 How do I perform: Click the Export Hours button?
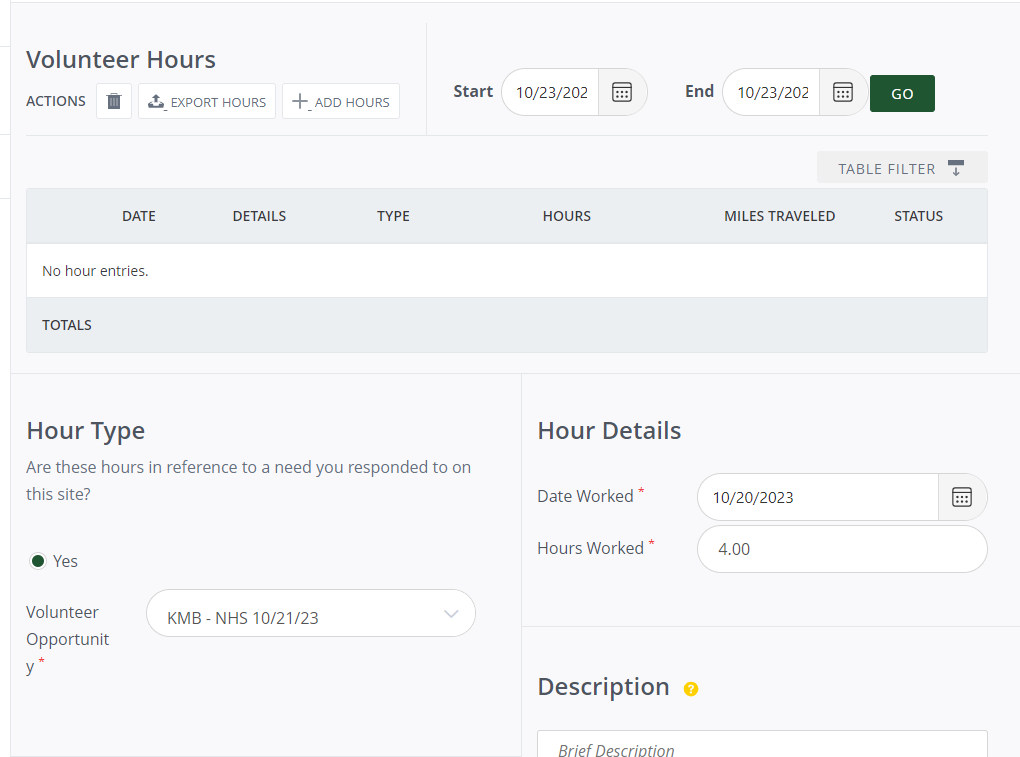[x=207, y=101]
